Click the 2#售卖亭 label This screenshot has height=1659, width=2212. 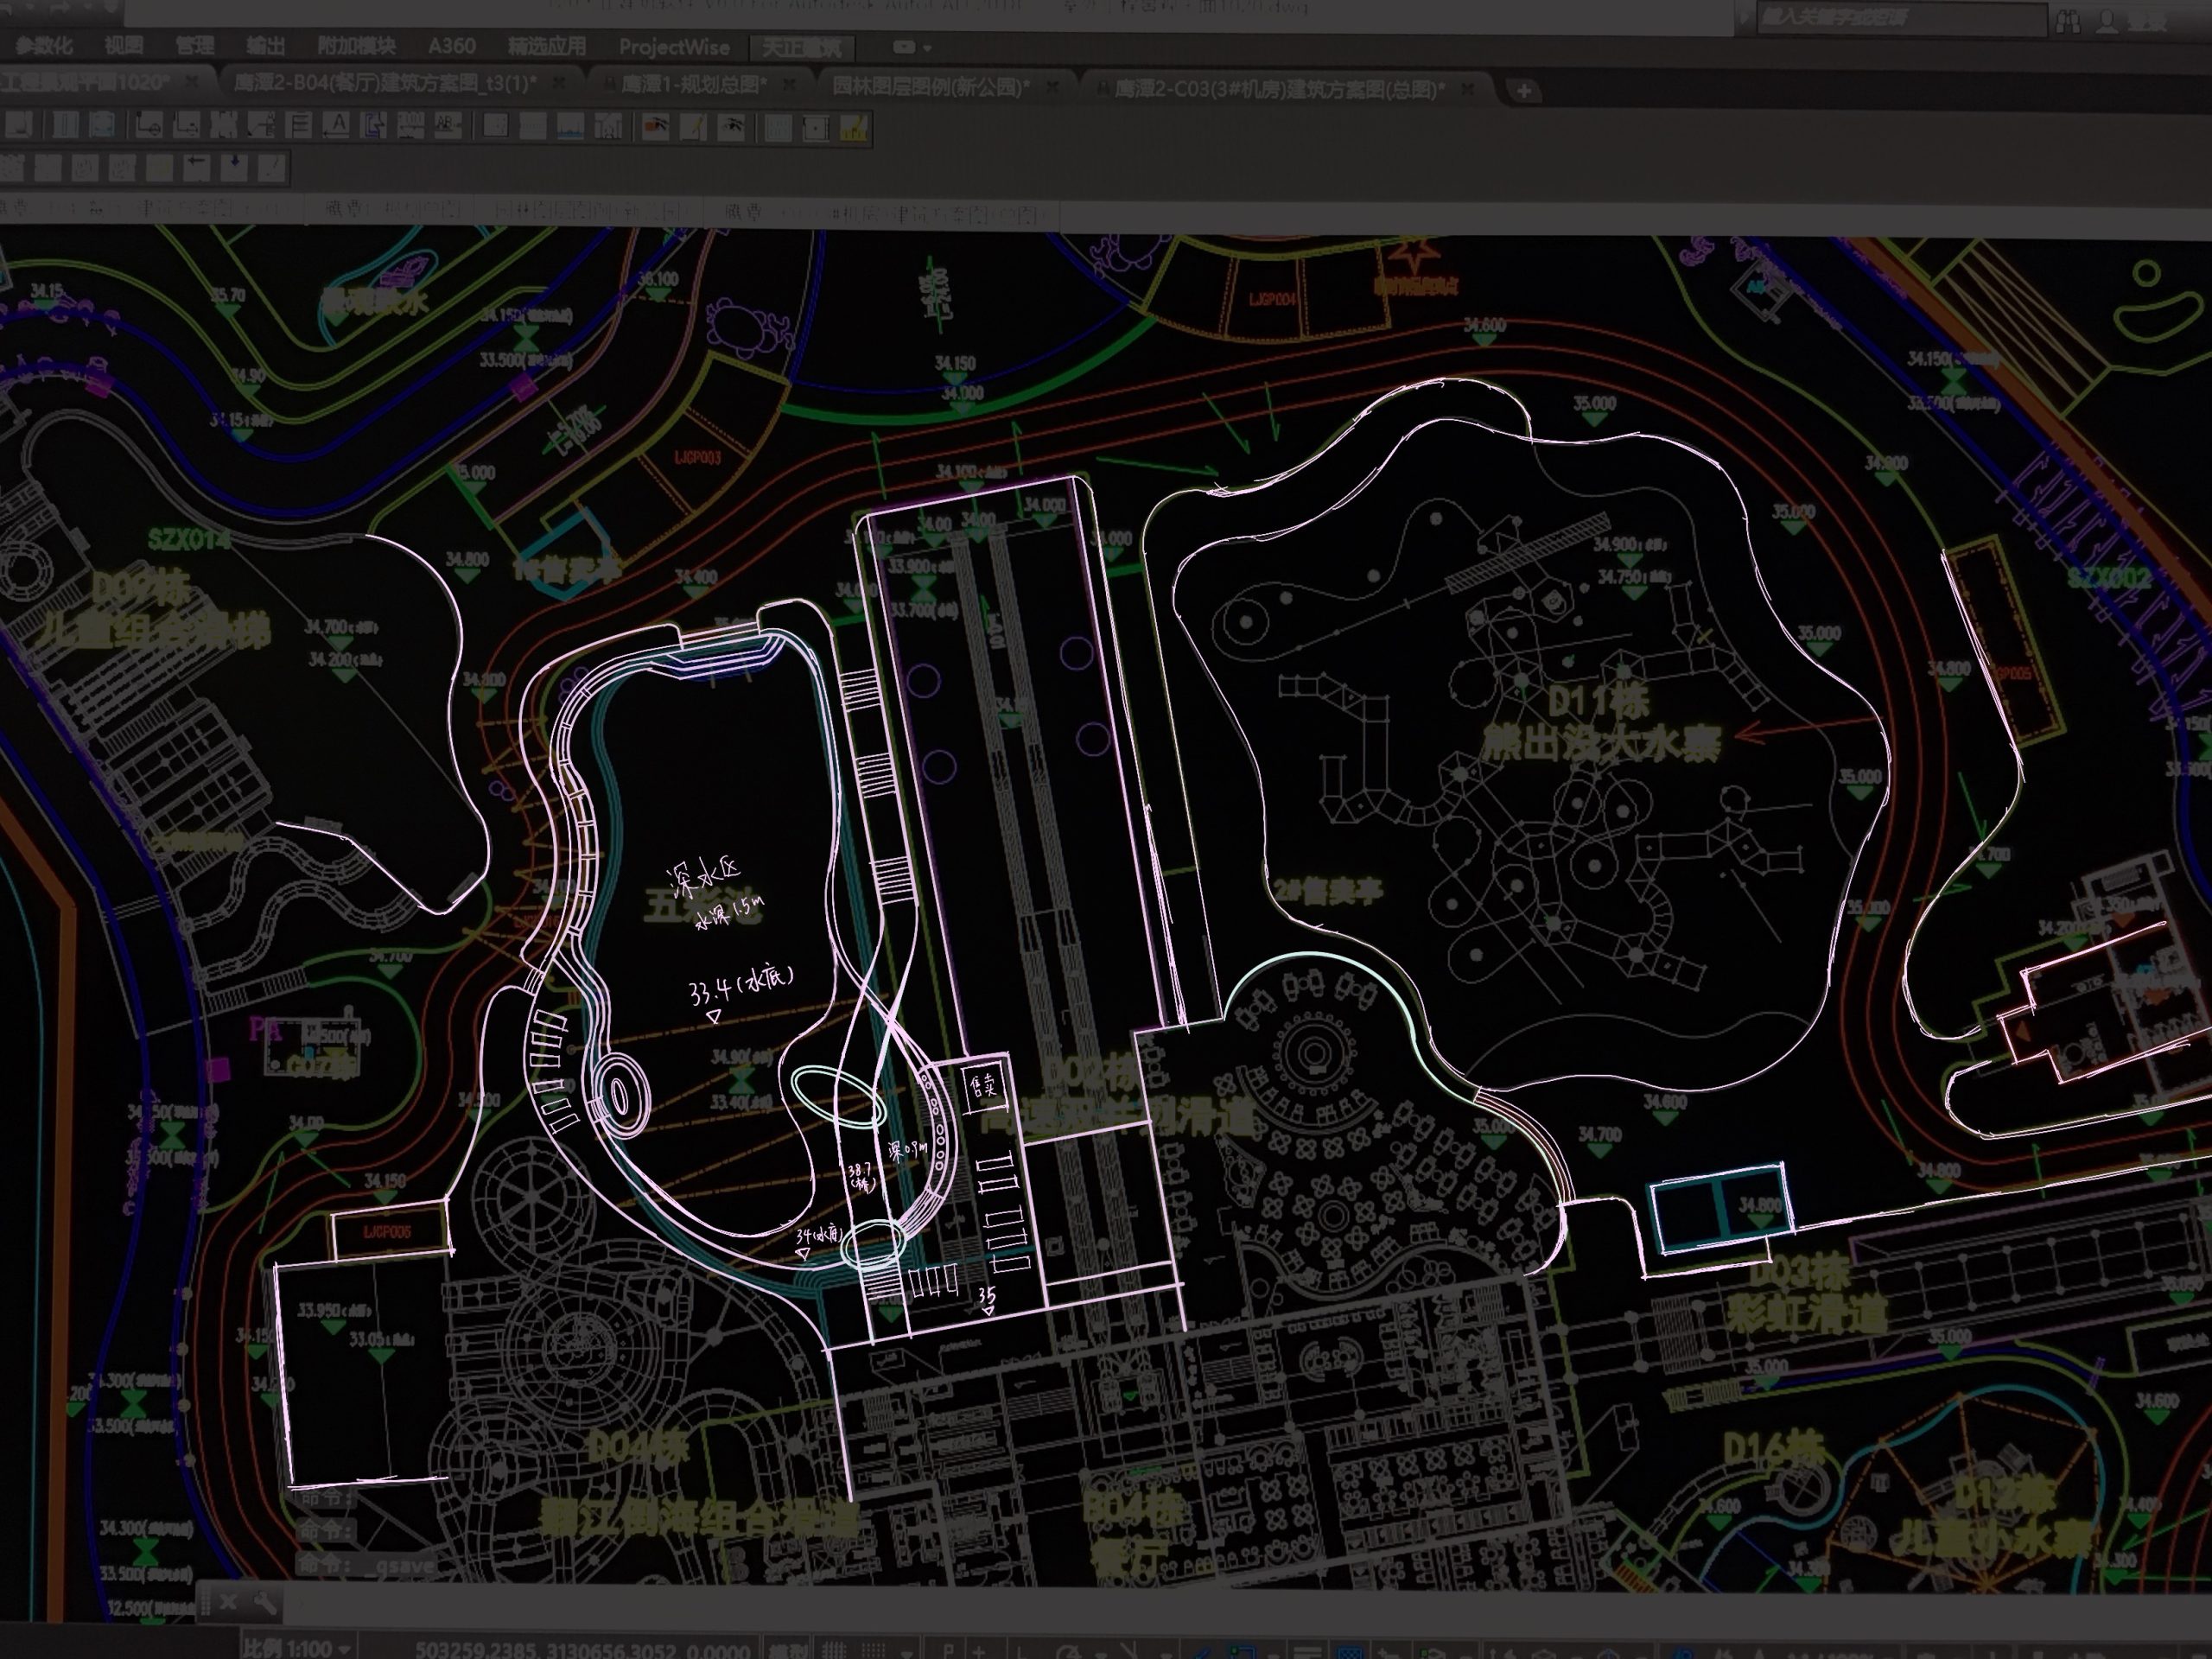pyautogui.click(x=1328, y=890)
